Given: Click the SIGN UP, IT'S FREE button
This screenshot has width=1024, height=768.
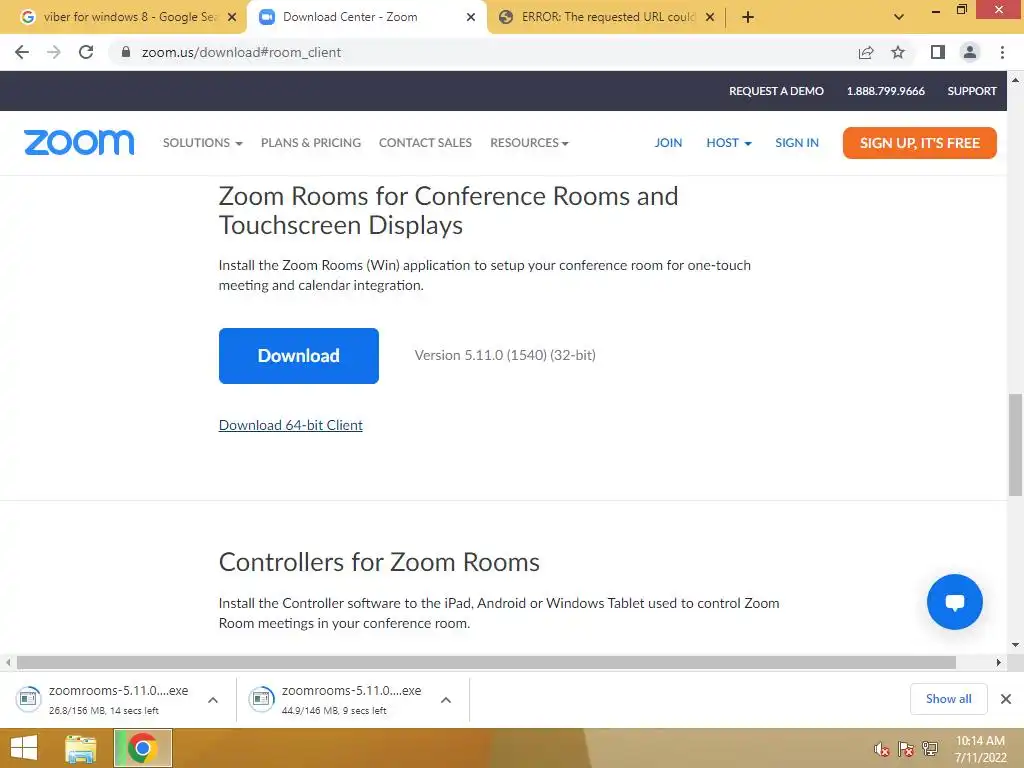Looking at the screenshot, I should tap(920, 143).
